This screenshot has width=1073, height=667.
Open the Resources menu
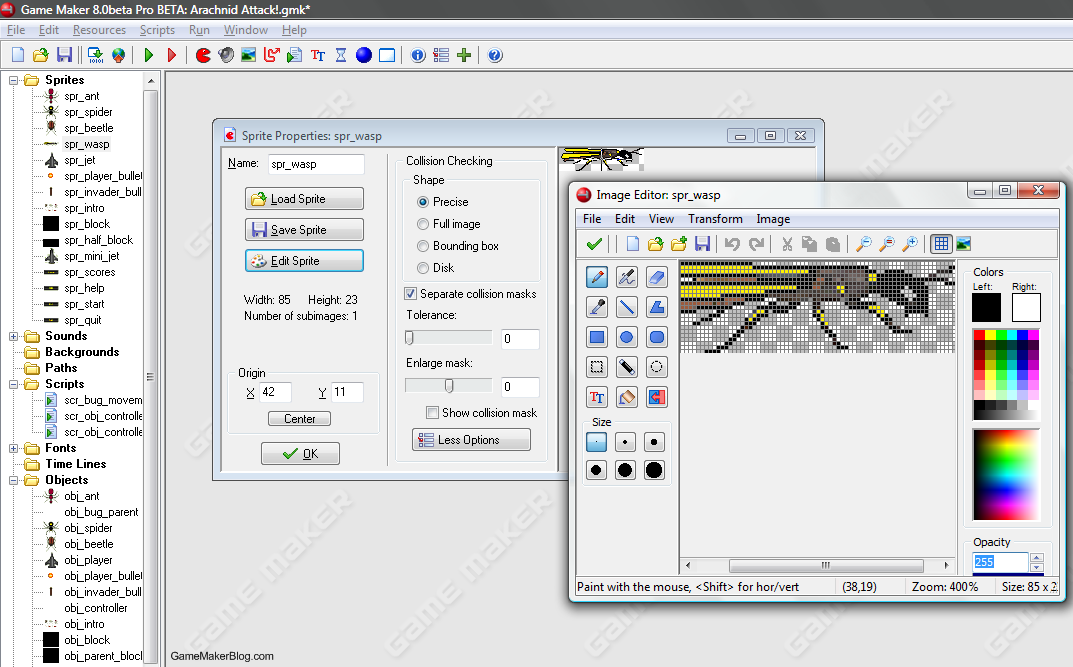(x=99, y=30)
